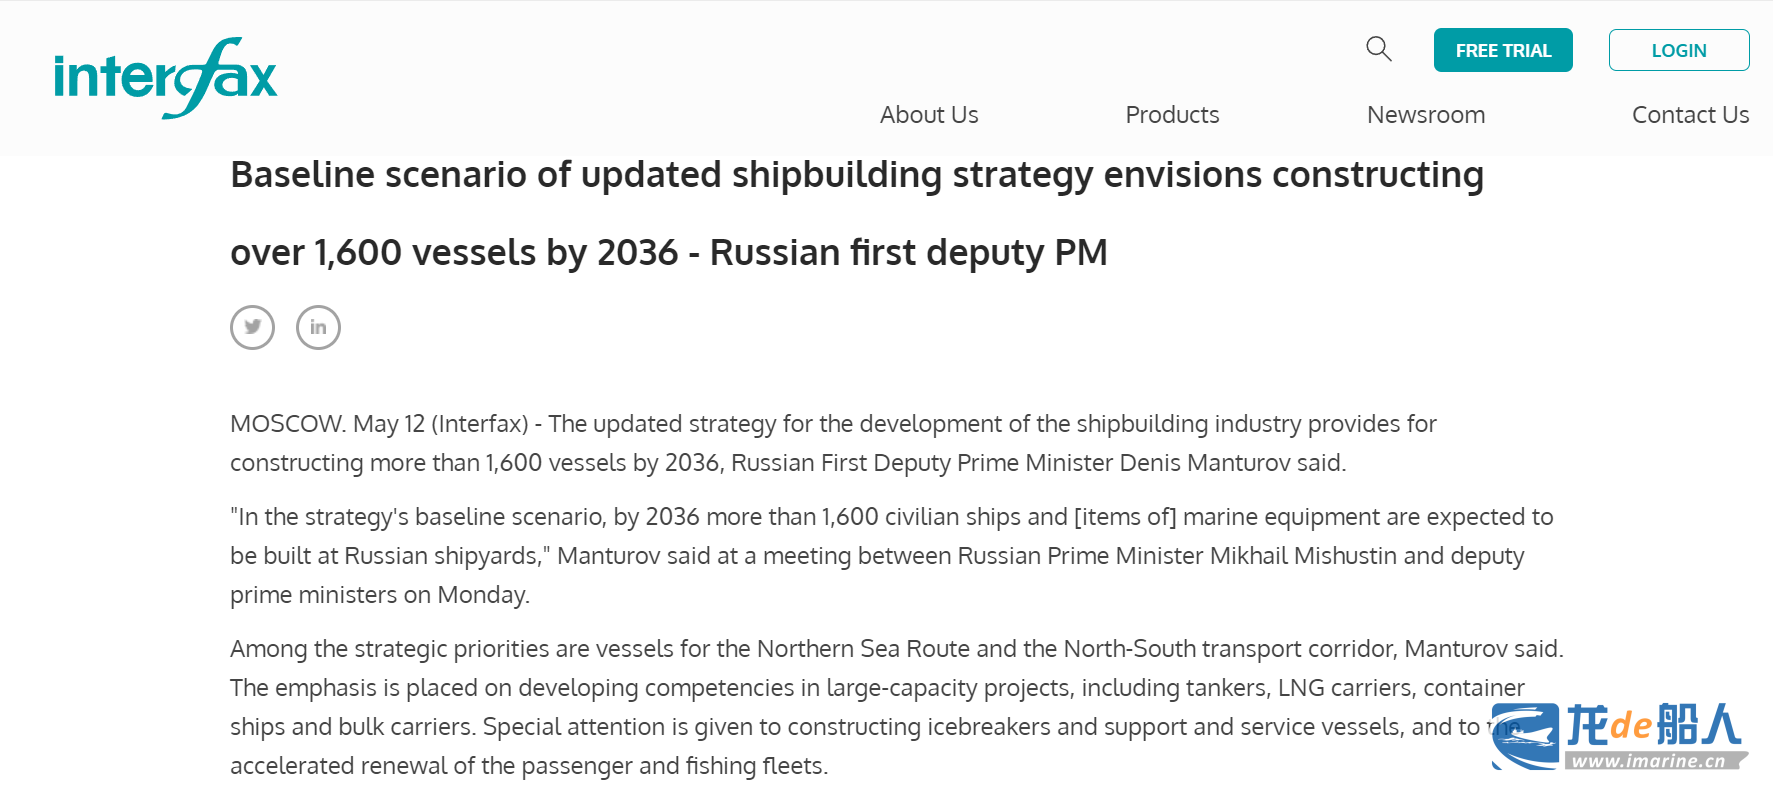
Task: Click the Interfax logo
Action: [165, 78]
